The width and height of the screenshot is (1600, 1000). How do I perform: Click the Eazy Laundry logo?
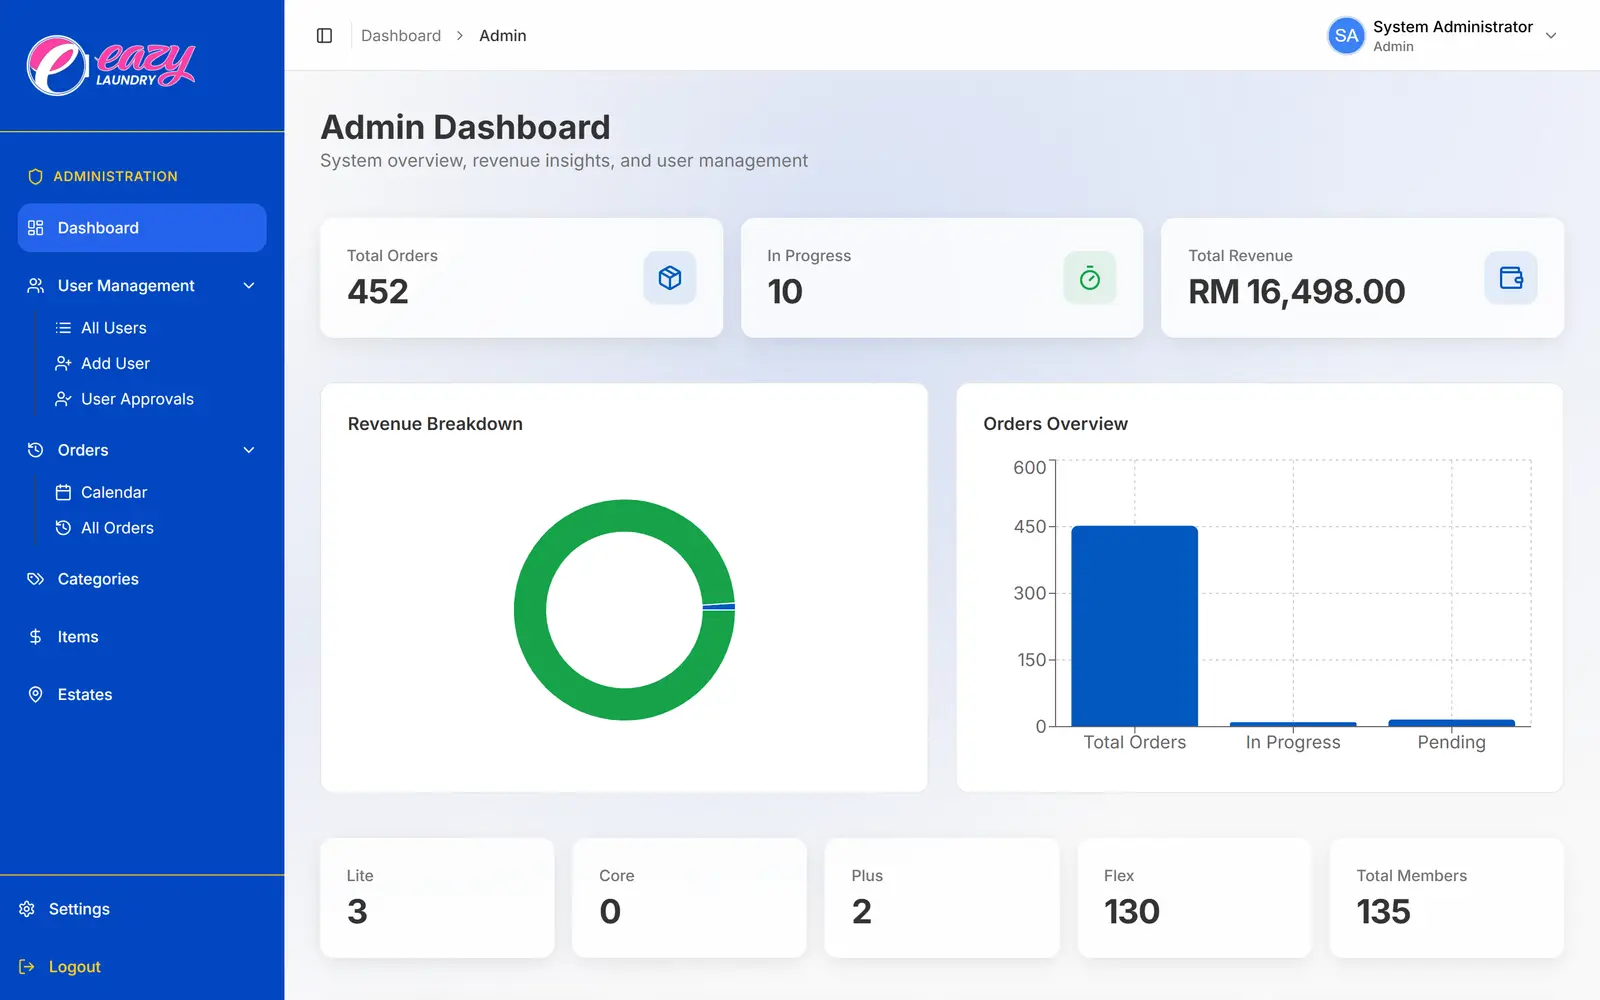(111, 65)
